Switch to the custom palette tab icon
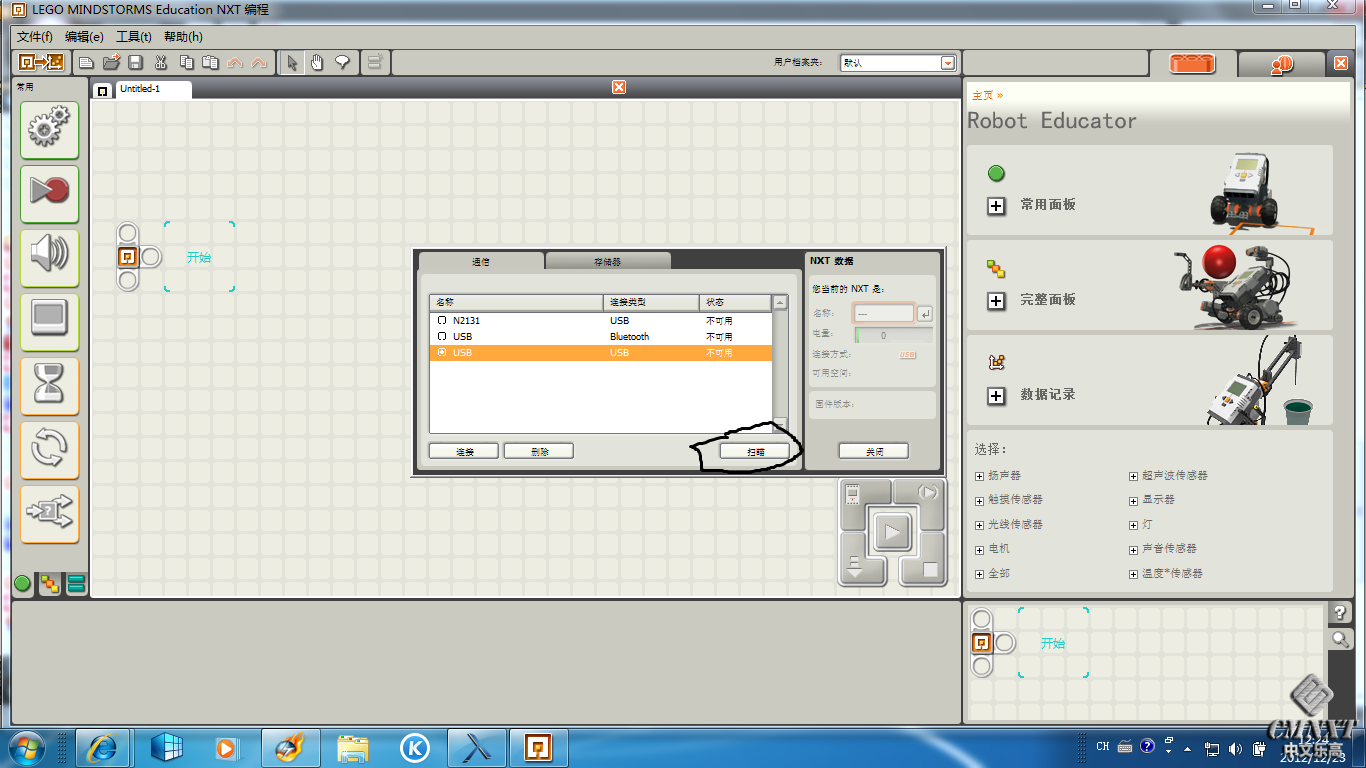Image resolution: width=1366 pixels, height=768 pixels. pyautogui.click(x=76, y=584)
